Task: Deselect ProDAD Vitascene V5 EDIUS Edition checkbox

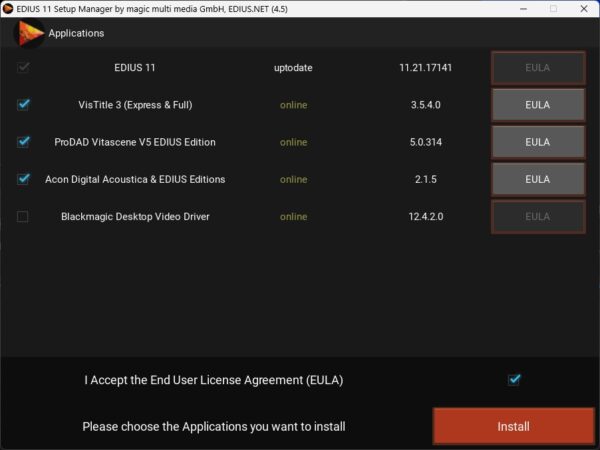Action: pos(23,142)
